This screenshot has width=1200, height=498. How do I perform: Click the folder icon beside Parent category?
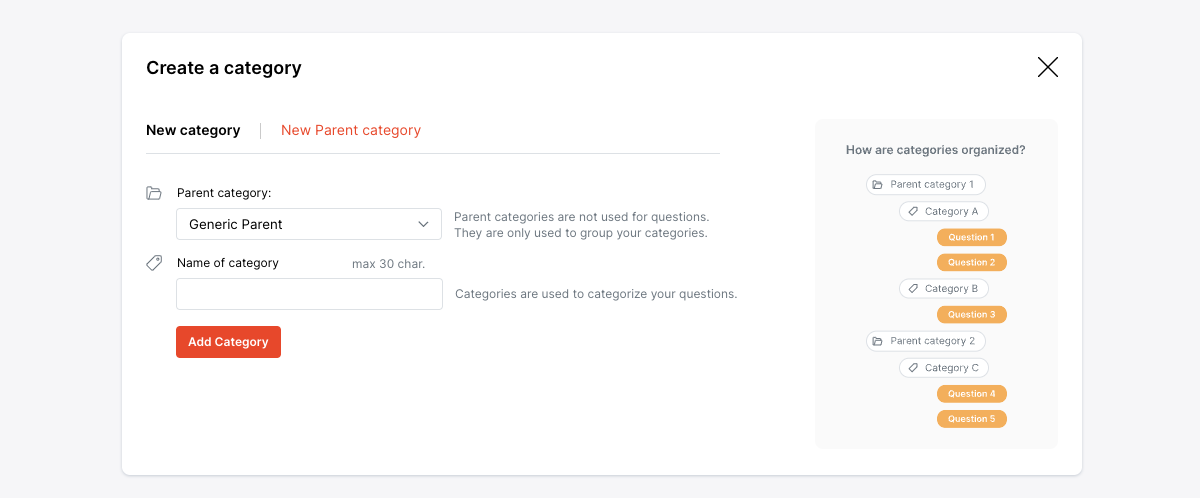coord(153,193)
